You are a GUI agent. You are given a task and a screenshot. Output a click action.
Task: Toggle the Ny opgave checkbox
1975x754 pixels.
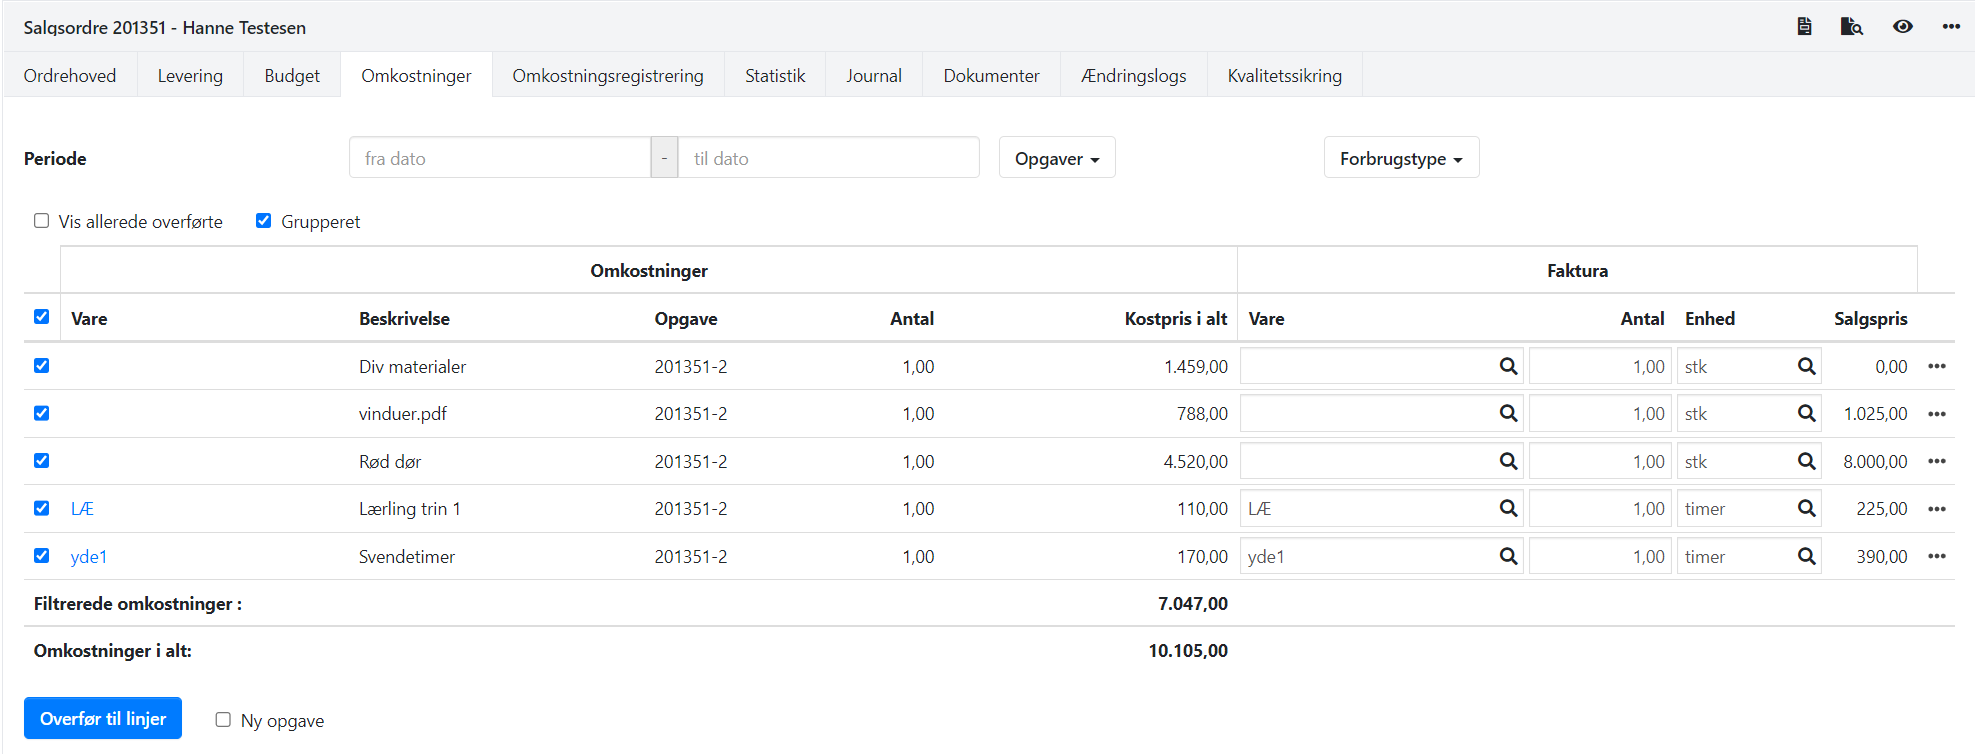pyautogui.click(x=223, y=720)
